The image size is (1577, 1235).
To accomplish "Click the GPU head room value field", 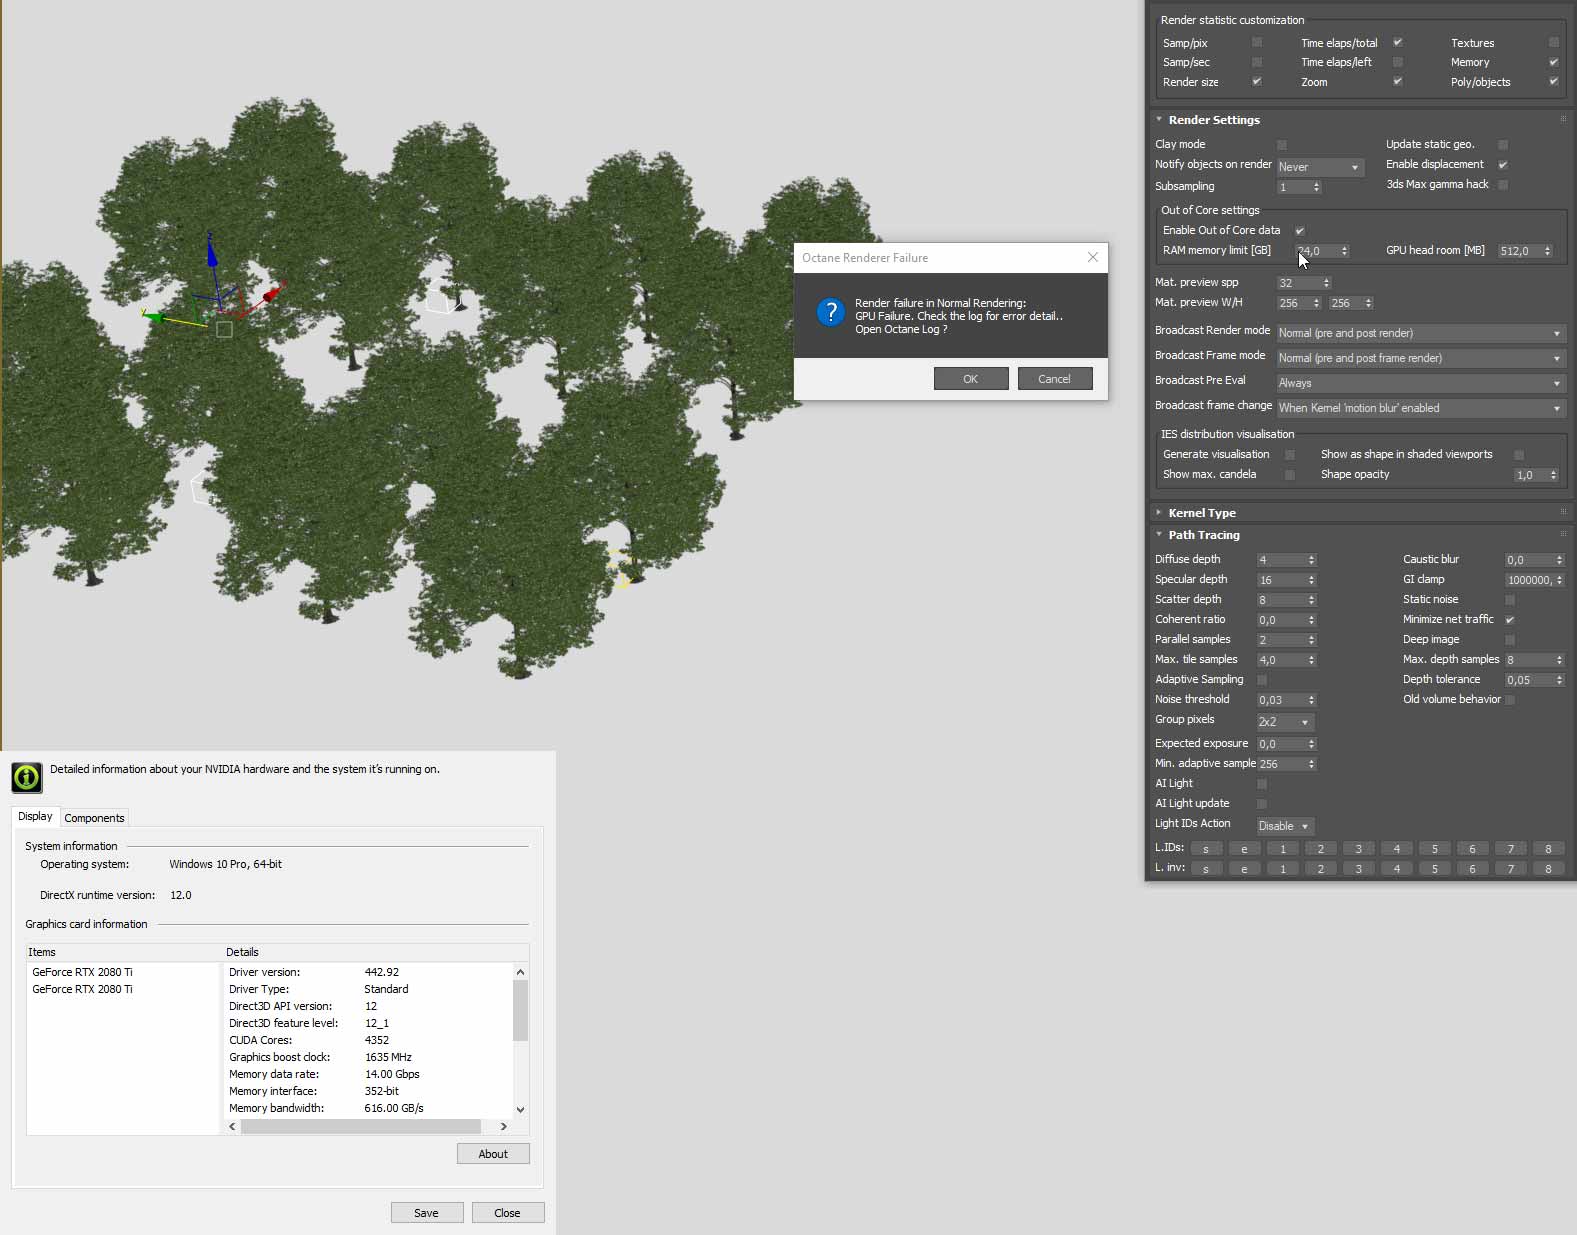I will click(1519, 251).
